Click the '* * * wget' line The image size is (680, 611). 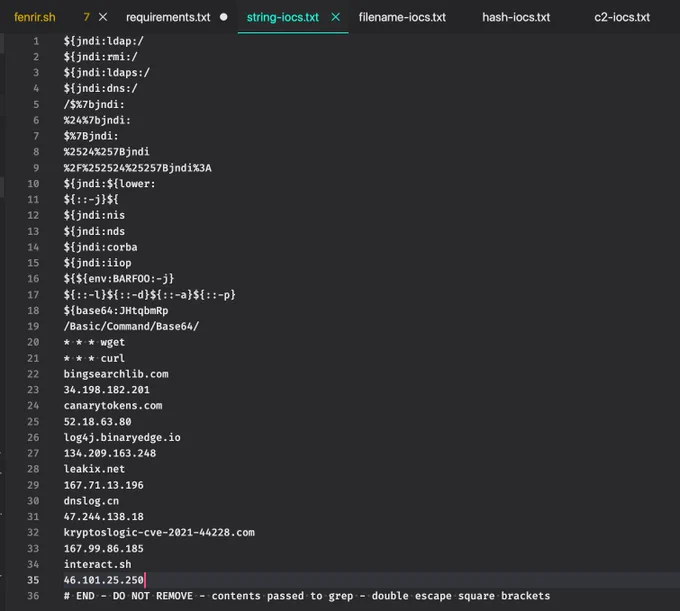coord(94,342)
